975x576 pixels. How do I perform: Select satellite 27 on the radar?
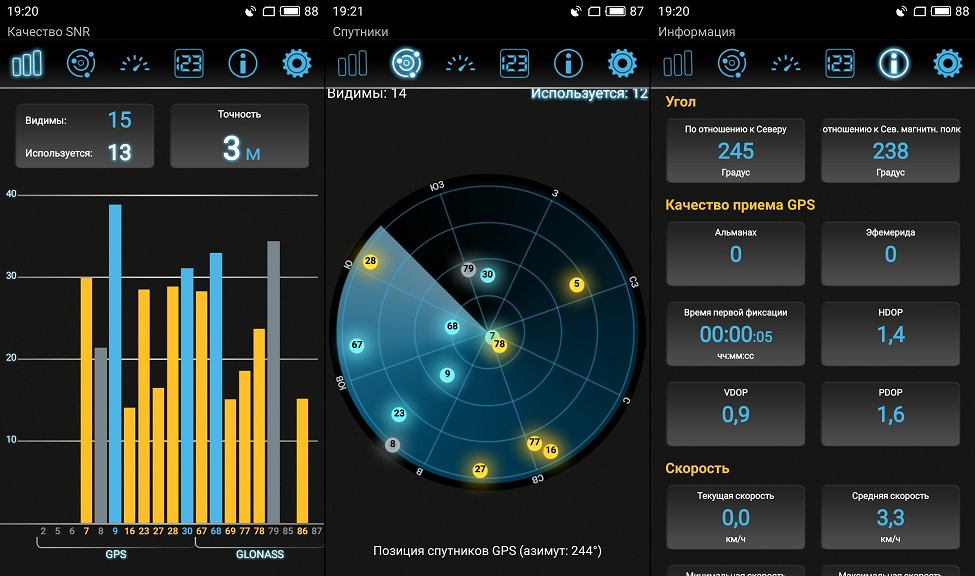click(x=479, y=470)
